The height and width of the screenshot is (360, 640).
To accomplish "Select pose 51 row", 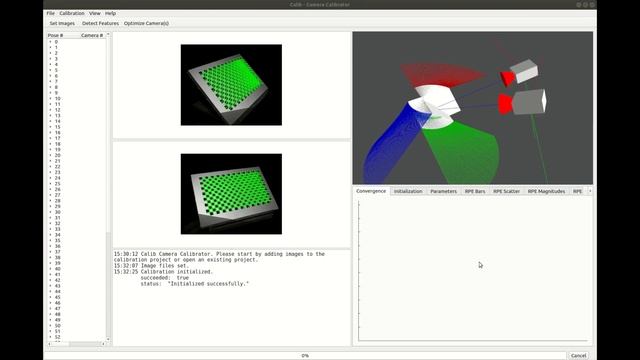I will click(76, 331).
